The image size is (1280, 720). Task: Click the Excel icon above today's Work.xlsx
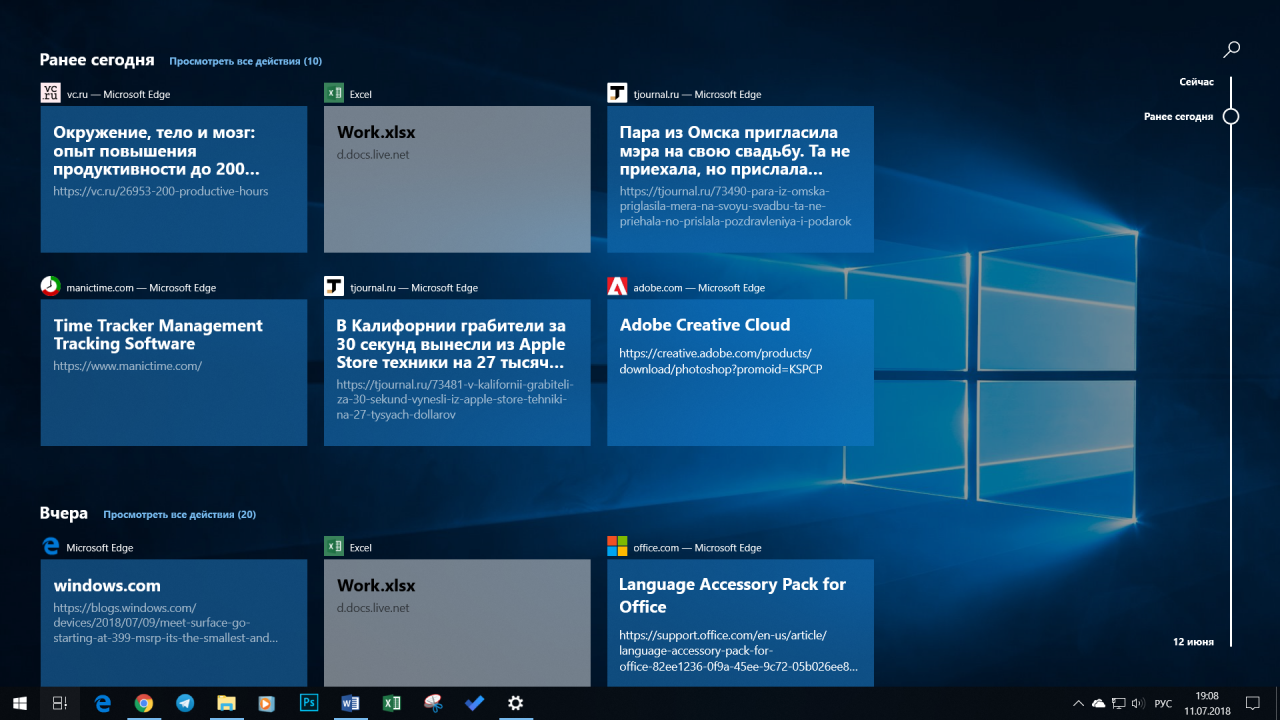tap(334, 93)
